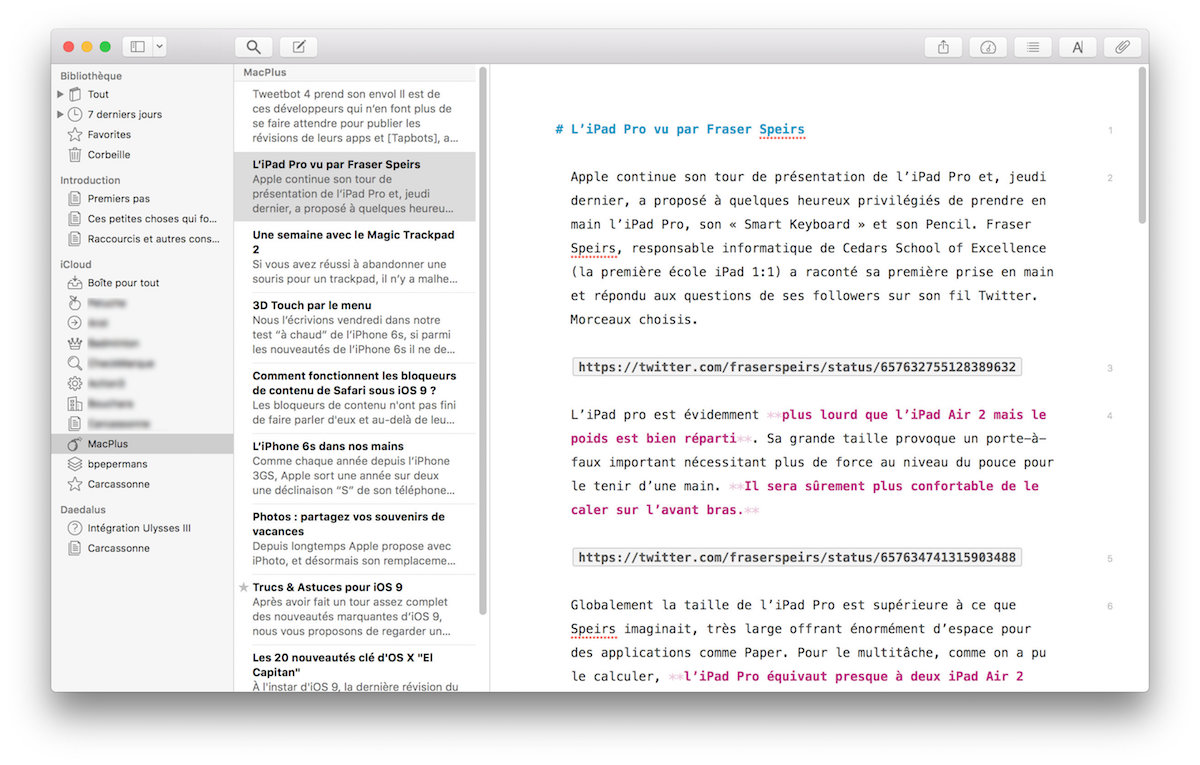Select the MacPlus group in iCloud

pos(142,444)
